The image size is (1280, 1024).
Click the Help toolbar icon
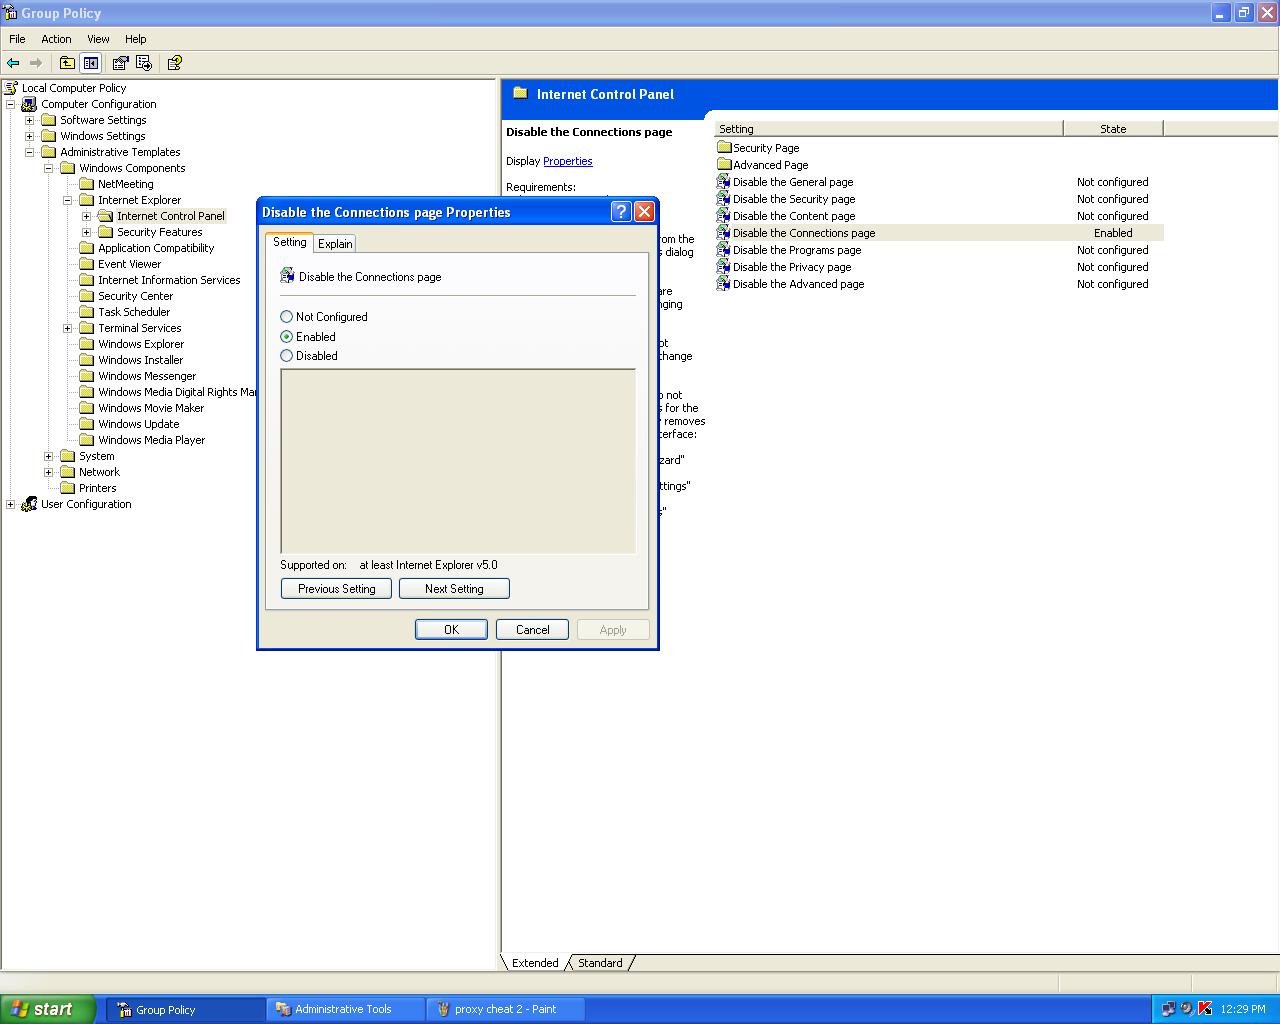tap(175, 63)
